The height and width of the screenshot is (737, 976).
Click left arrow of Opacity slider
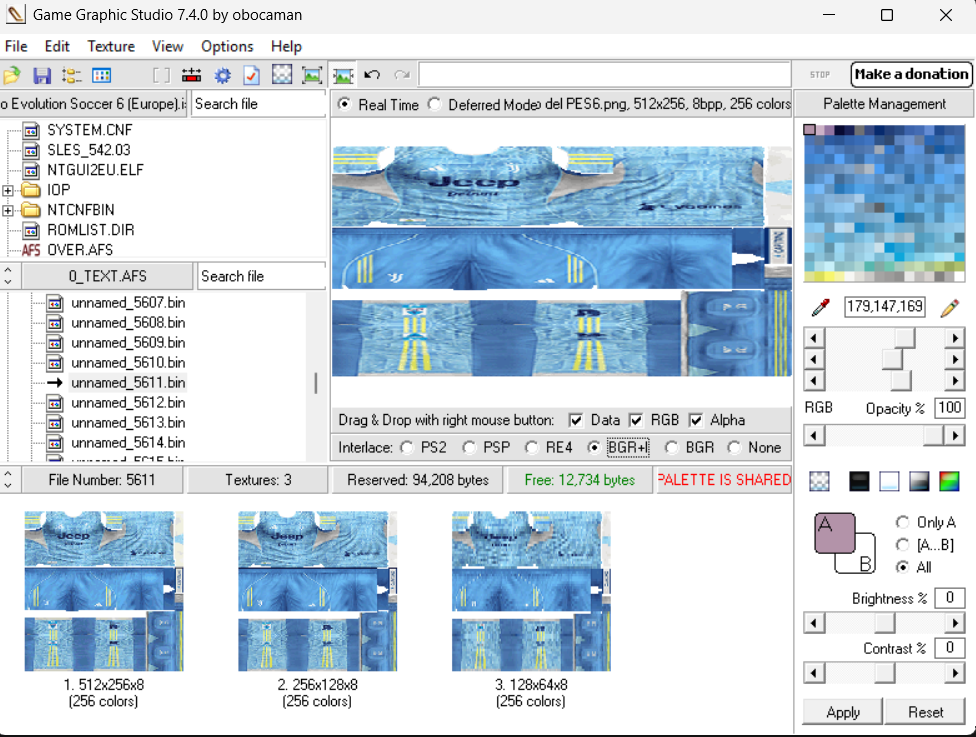pyautogui.click(x=814, y=434)
